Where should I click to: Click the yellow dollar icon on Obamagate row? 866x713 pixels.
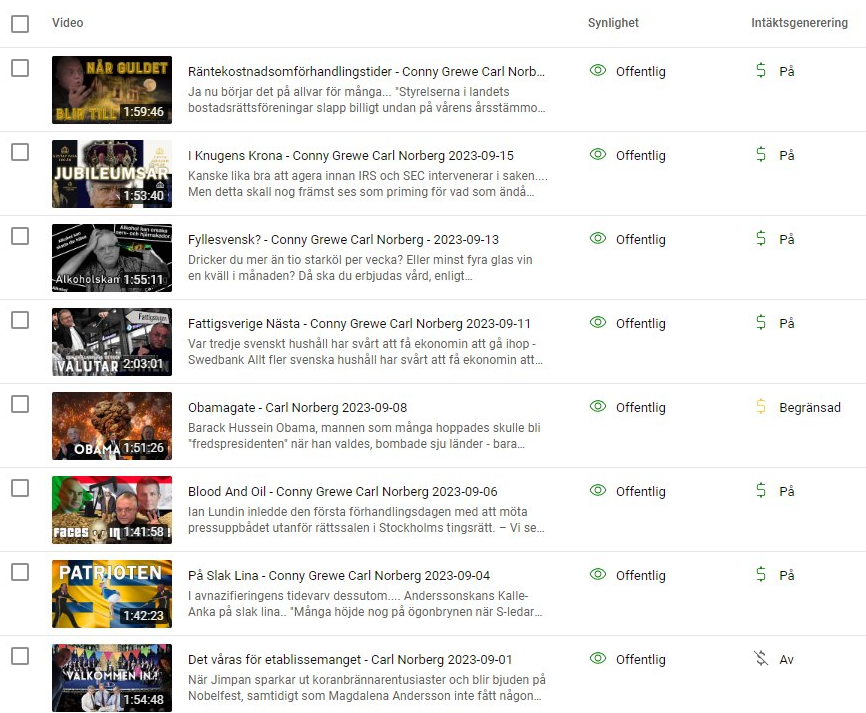(x=761, y=407)
